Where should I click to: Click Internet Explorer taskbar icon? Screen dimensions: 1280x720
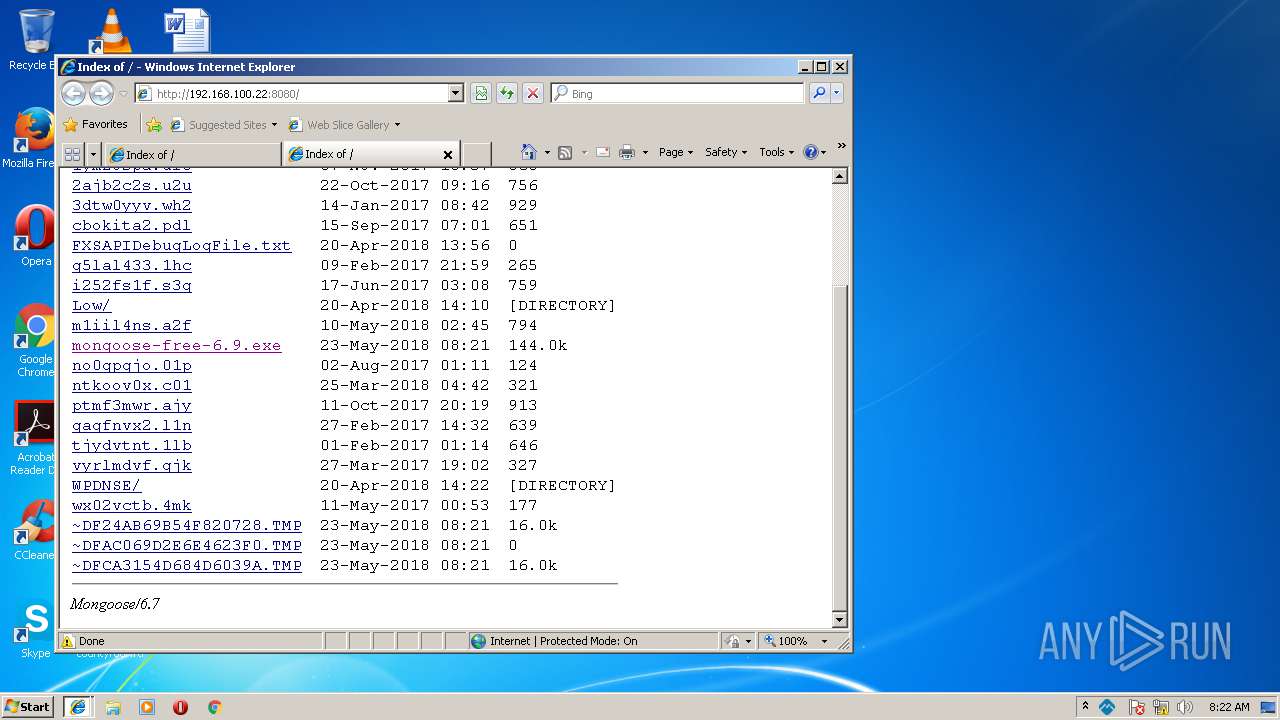[78, 706]
